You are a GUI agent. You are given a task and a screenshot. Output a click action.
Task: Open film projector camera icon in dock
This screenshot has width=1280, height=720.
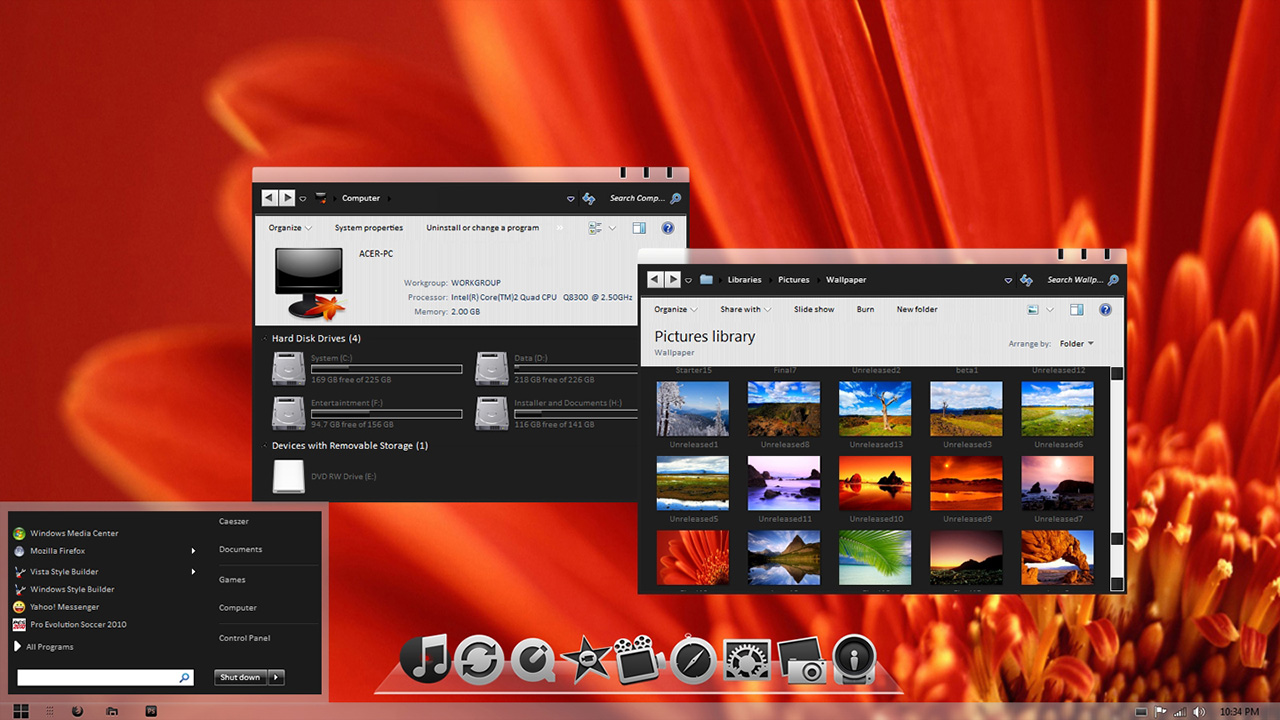(x=640, y=660)
